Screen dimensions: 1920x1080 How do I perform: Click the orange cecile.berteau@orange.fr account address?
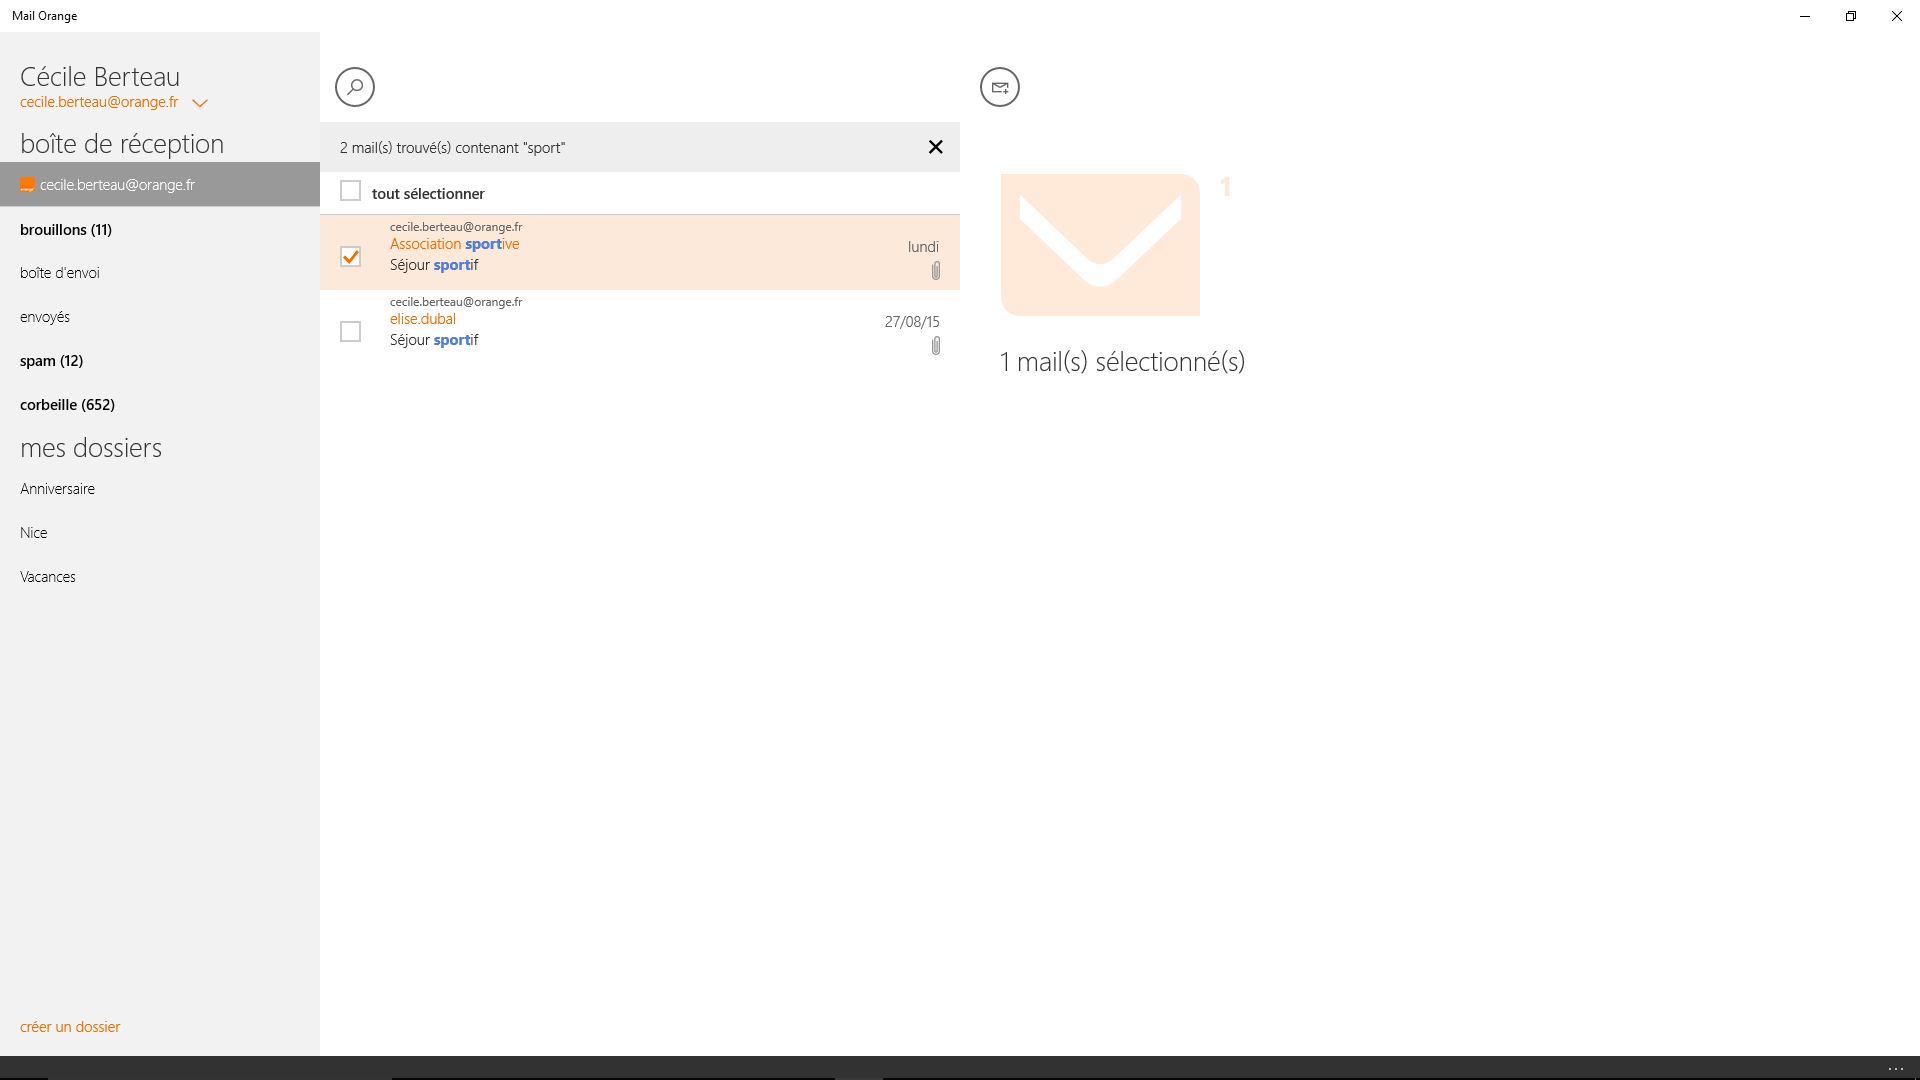click(99, 102)
